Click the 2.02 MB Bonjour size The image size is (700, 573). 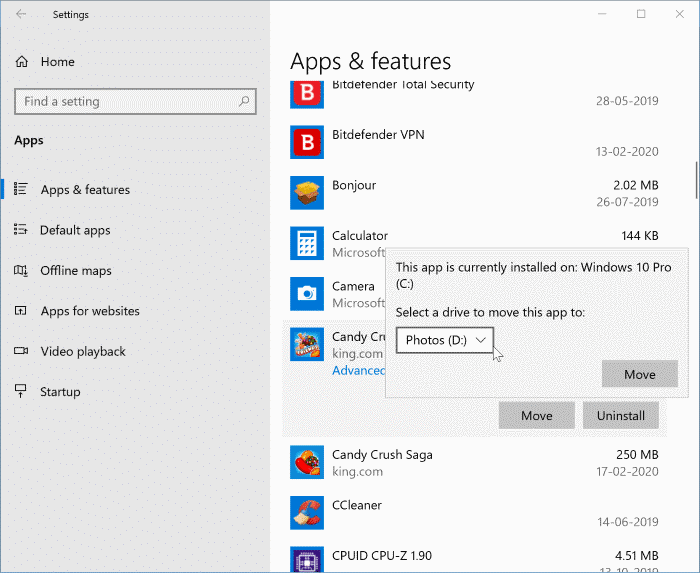click(x=636, y=185)
